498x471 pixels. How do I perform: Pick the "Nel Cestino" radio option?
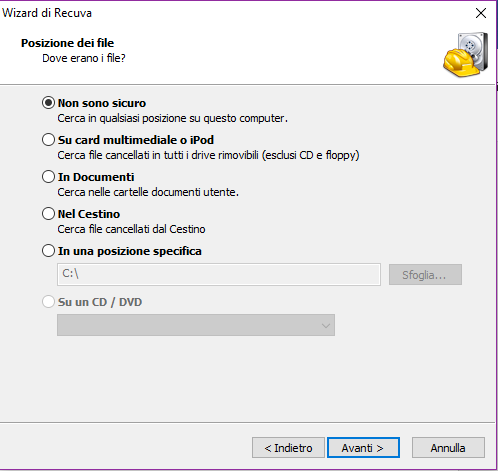(x=48, y=214)
